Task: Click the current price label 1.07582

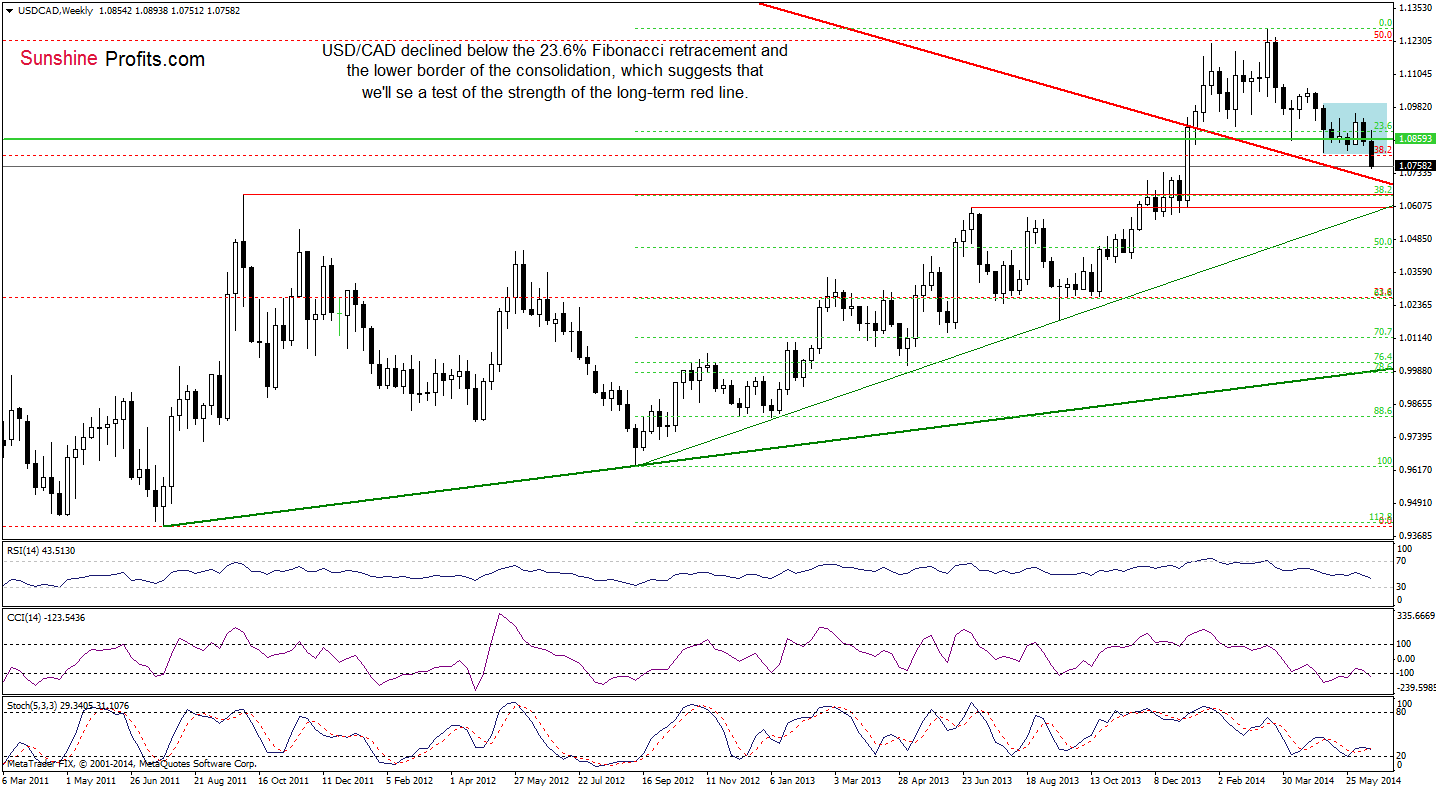Action: [x=1415, y=166]
